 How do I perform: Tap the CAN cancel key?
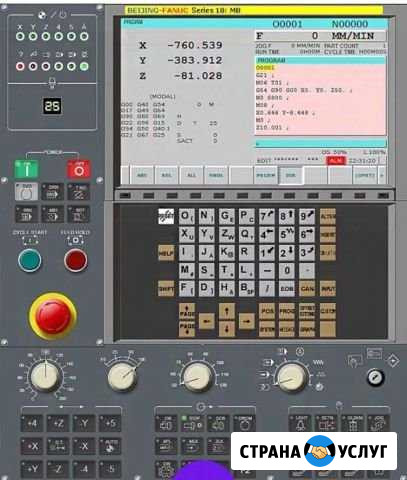point(307,289)
